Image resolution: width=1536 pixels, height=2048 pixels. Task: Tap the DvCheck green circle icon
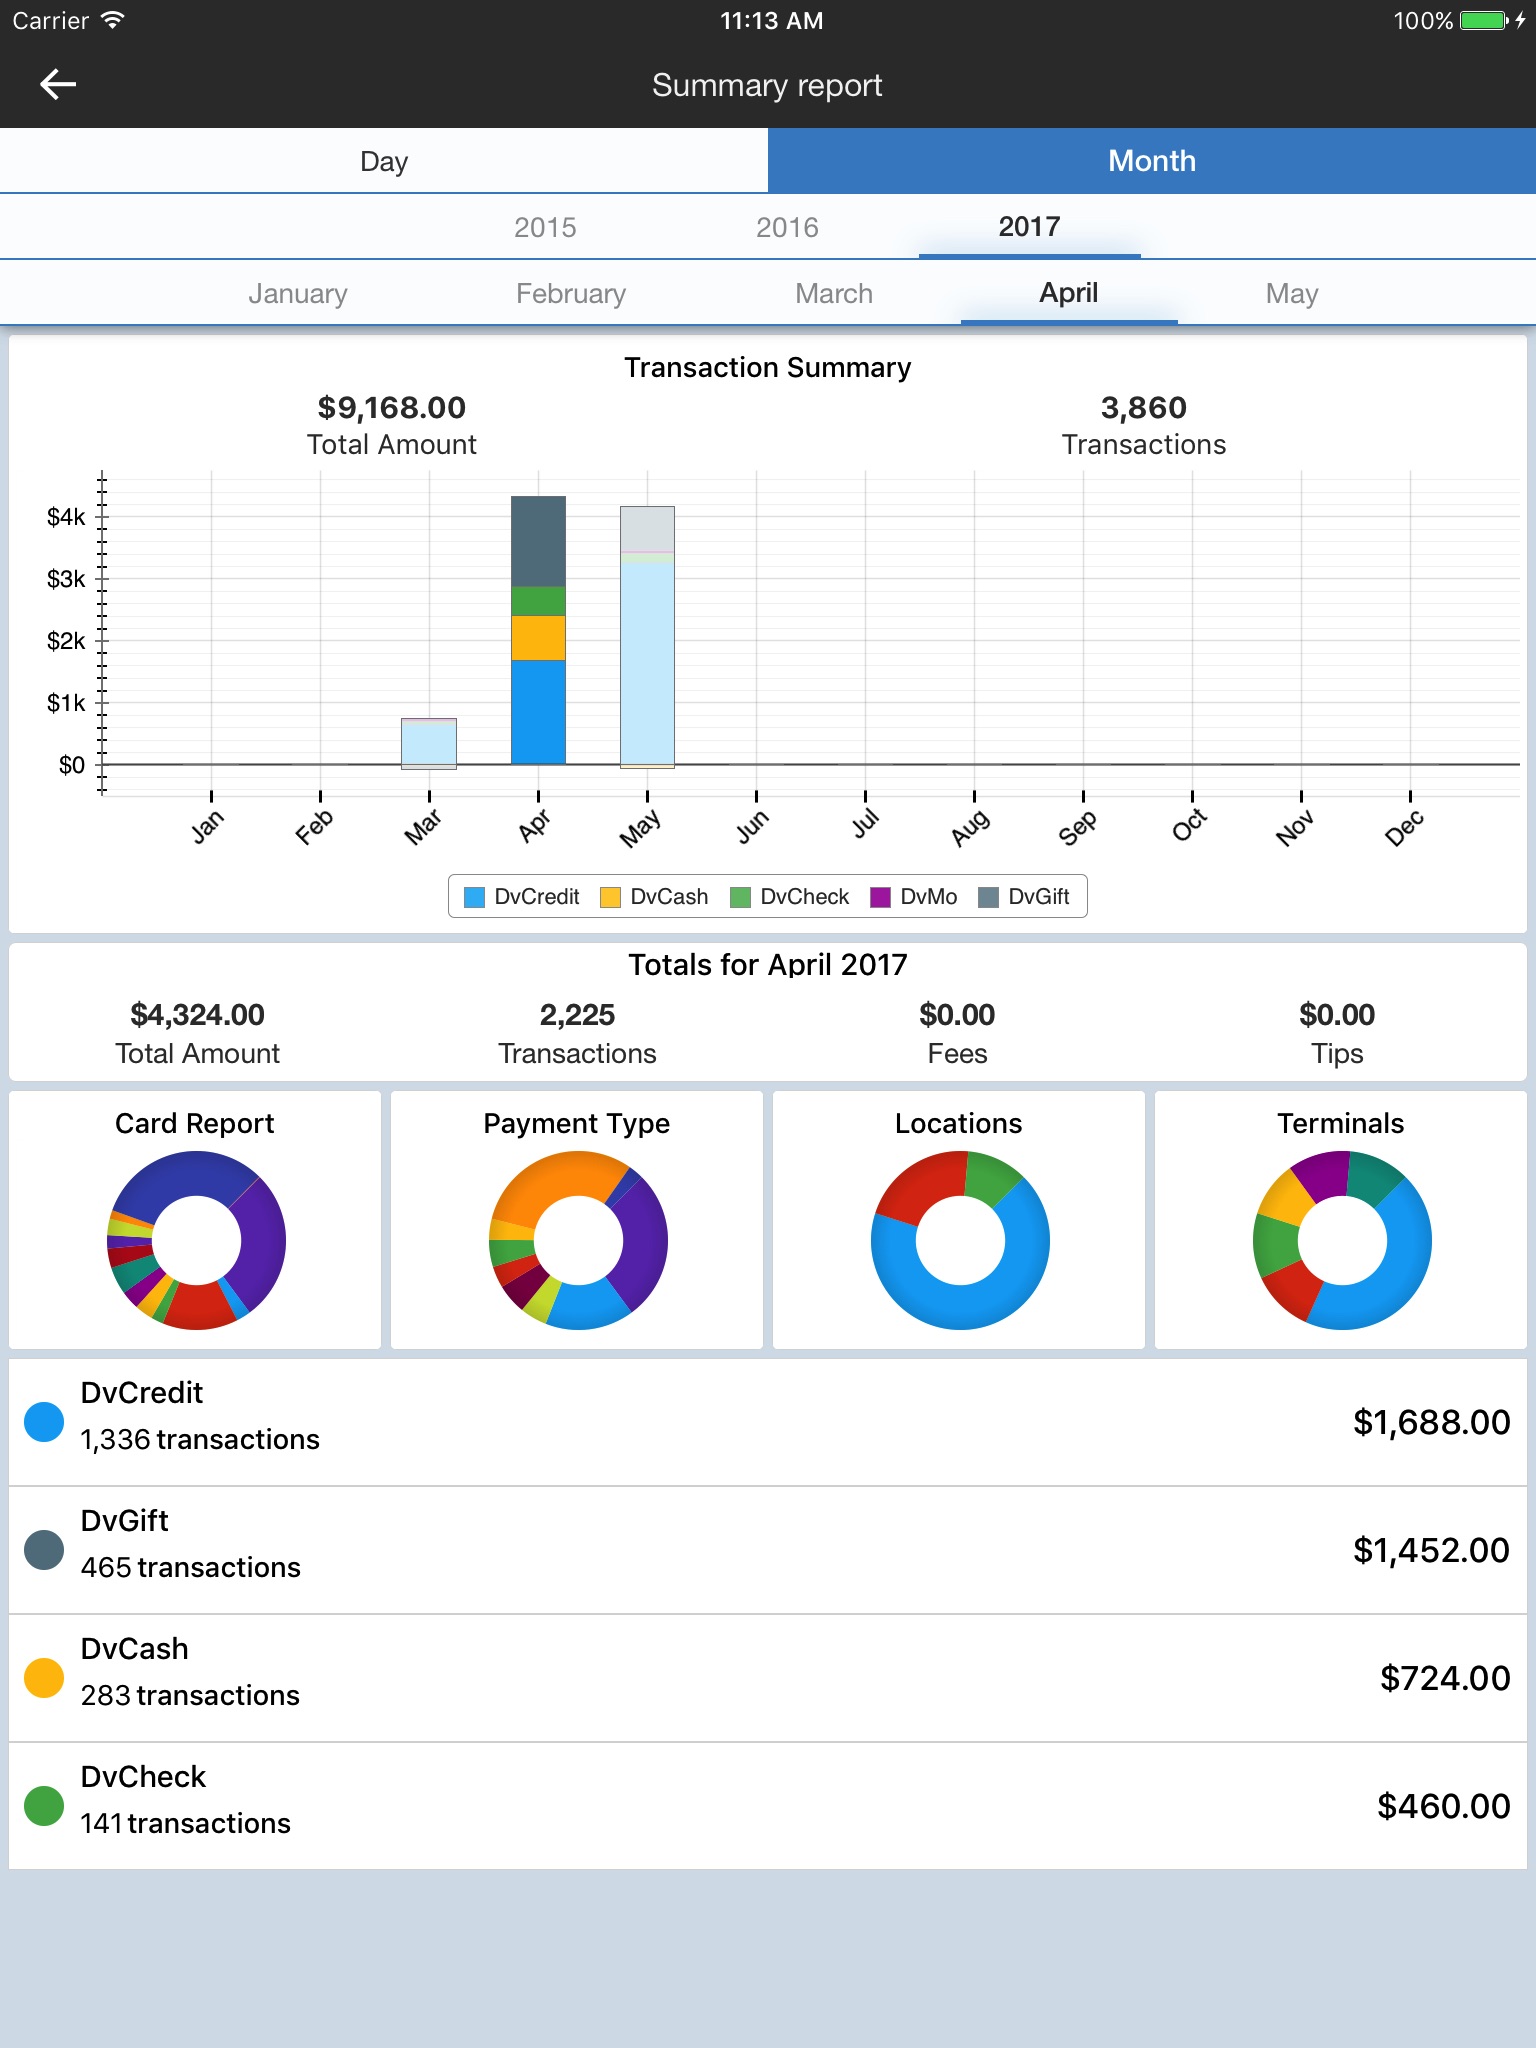pyautogui.click(x=44, y=1806)
